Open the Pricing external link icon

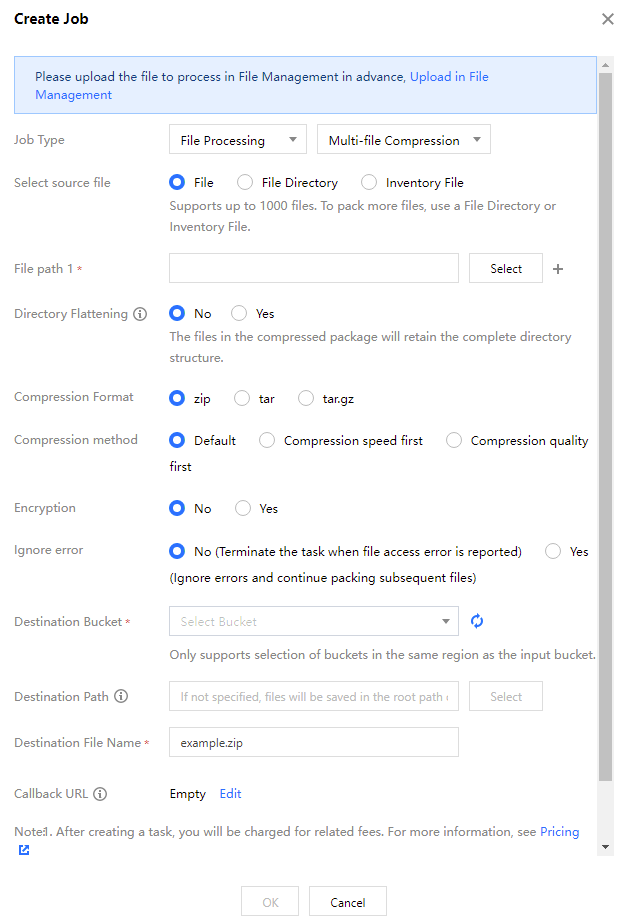[24, 850]
